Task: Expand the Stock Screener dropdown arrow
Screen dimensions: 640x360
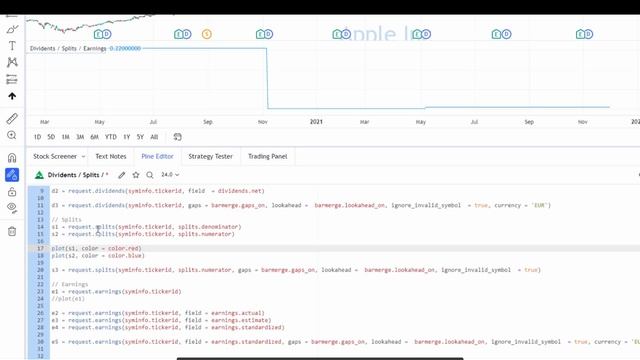Action: pos(83,157)
